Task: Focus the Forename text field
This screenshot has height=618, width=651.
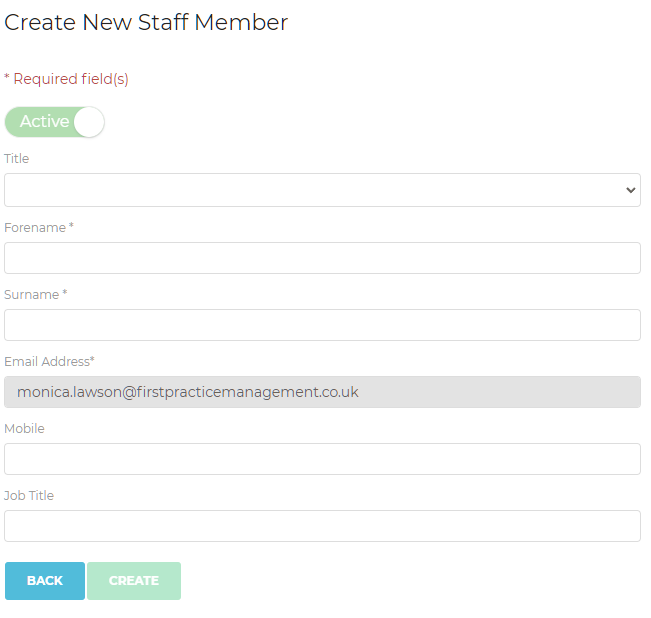Action: point(322,258)
